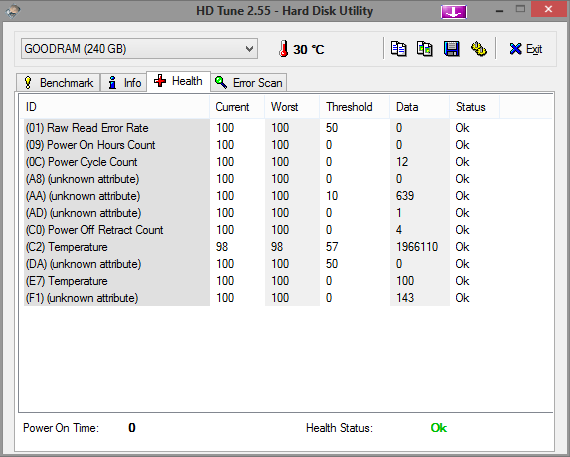Click the Data column header
Image resolution: width=570 pixels, height=457 pixels.
tap(420, 107)
